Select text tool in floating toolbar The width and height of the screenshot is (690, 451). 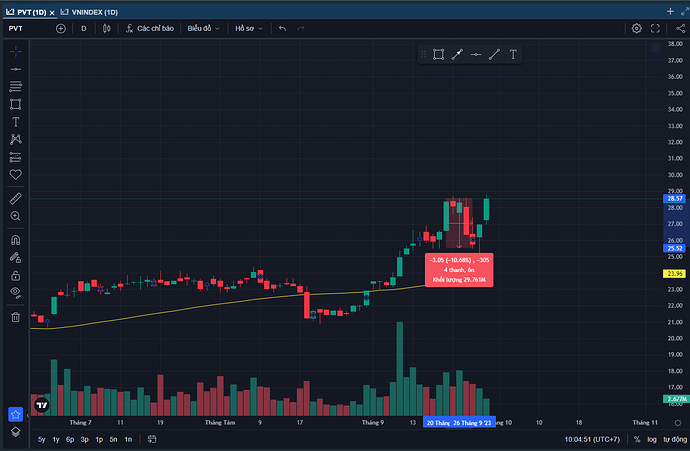(513, 55)
